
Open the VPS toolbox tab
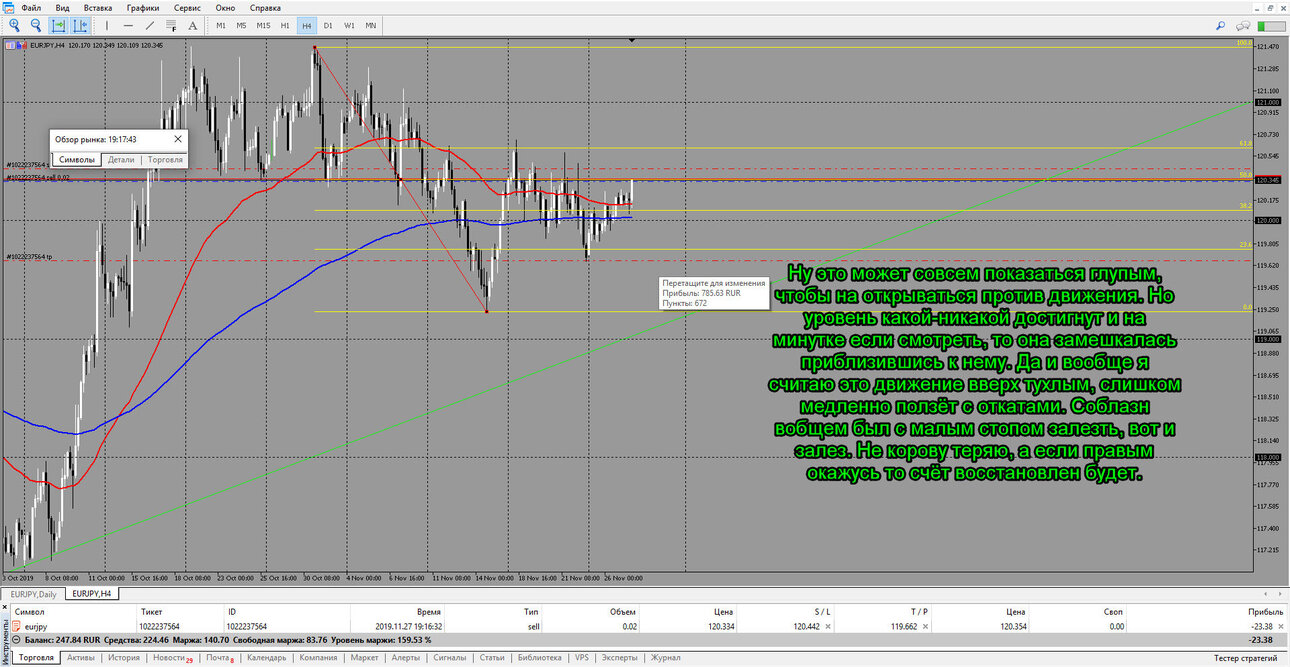click(x=582, y=658)
